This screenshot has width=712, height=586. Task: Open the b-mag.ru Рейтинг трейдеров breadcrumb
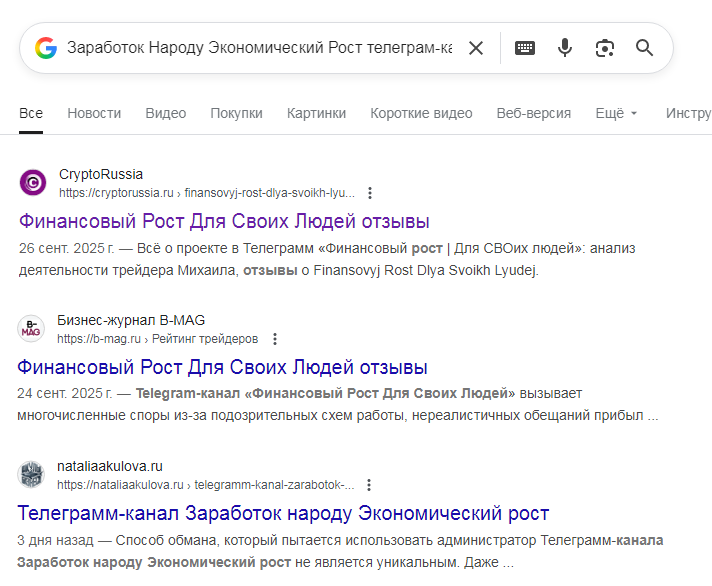point(158,339)
